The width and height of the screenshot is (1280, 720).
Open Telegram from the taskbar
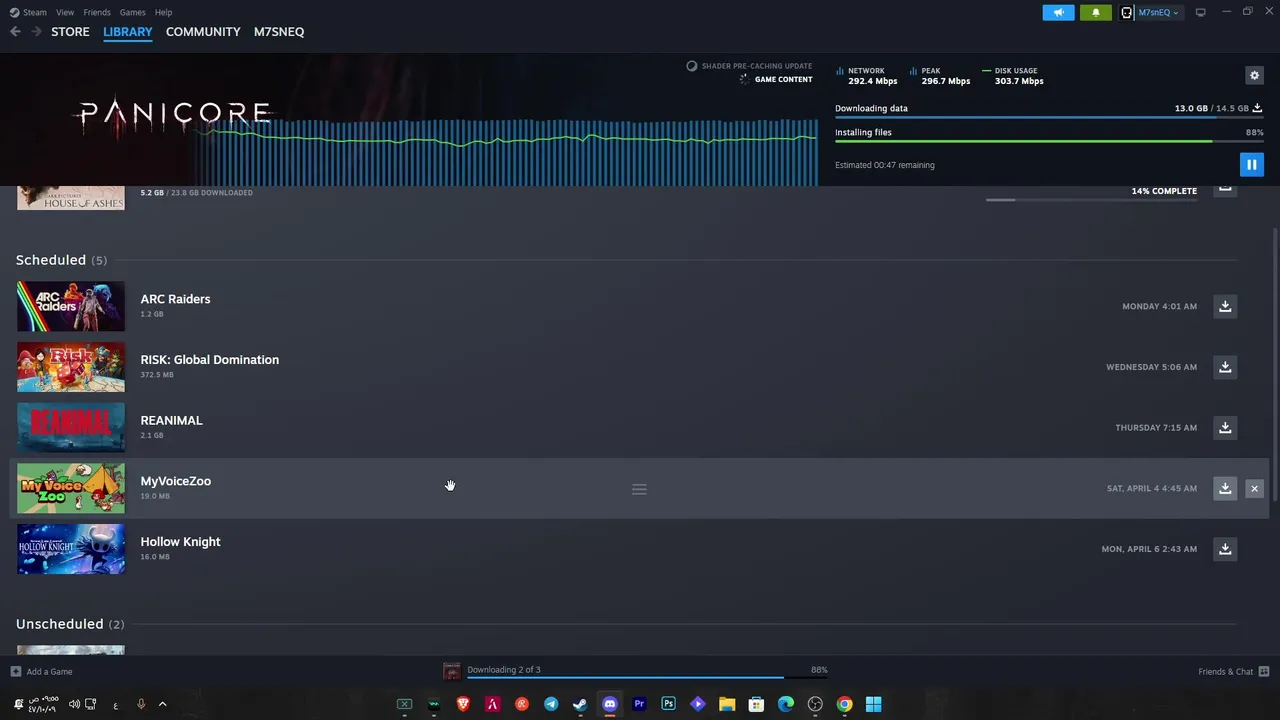point(551,704)
